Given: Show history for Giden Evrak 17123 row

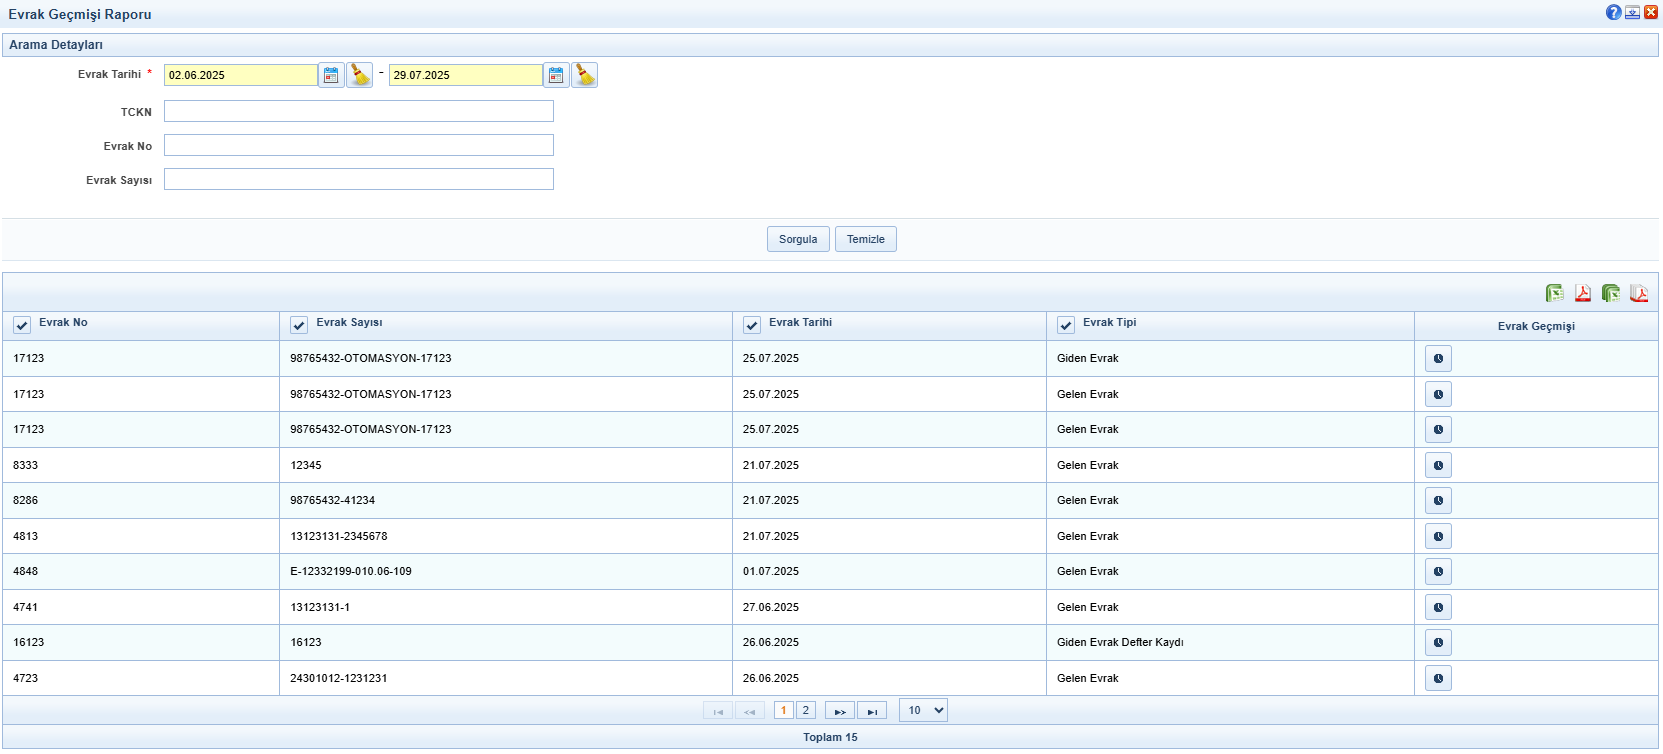Looking at the screenshot, I should coord(1438,358).
